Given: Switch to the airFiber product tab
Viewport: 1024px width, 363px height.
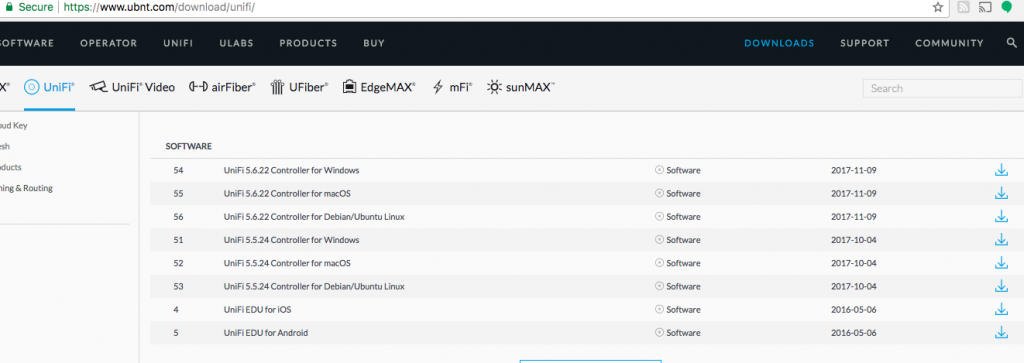Looking at the screenshot, I should (x=222, y=87).
